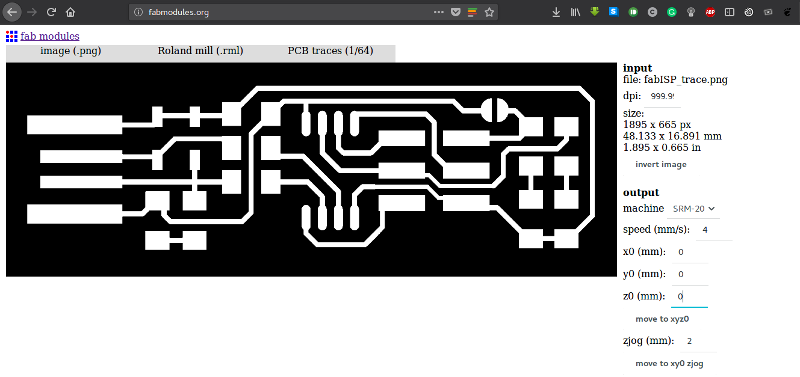This screenshot has width=800, height=377.
Task: Open the Firefox downloads panel
Action: coord(556,12)
